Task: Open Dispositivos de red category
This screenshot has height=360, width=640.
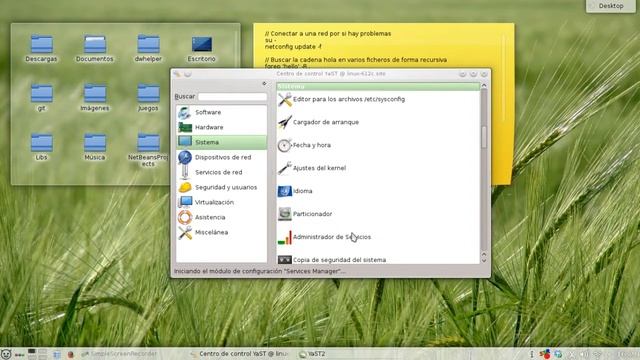Action: [221, 157]
